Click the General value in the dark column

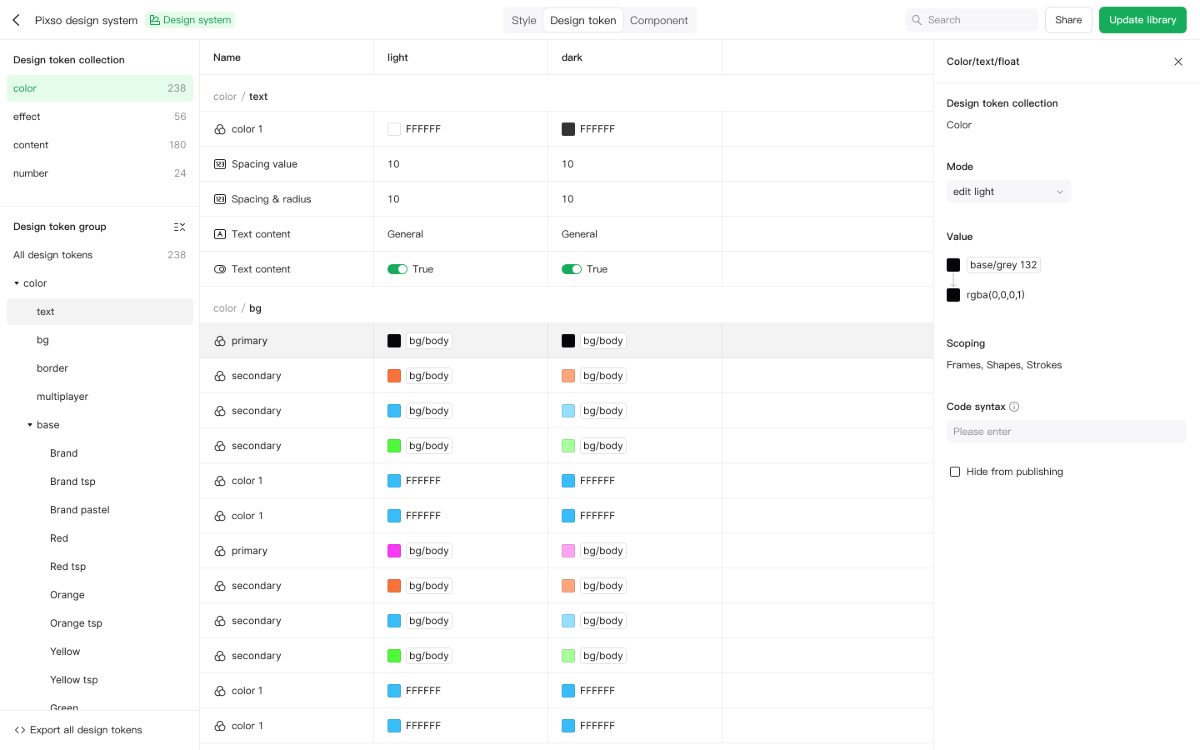point(579,234)
